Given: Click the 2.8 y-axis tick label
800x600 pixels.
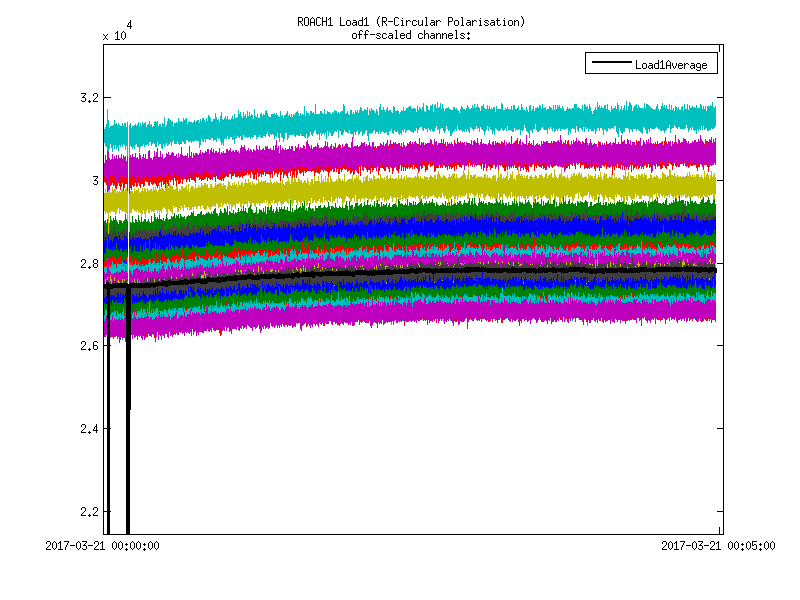Looking at the screenshot, I should (x=88, y=264).
